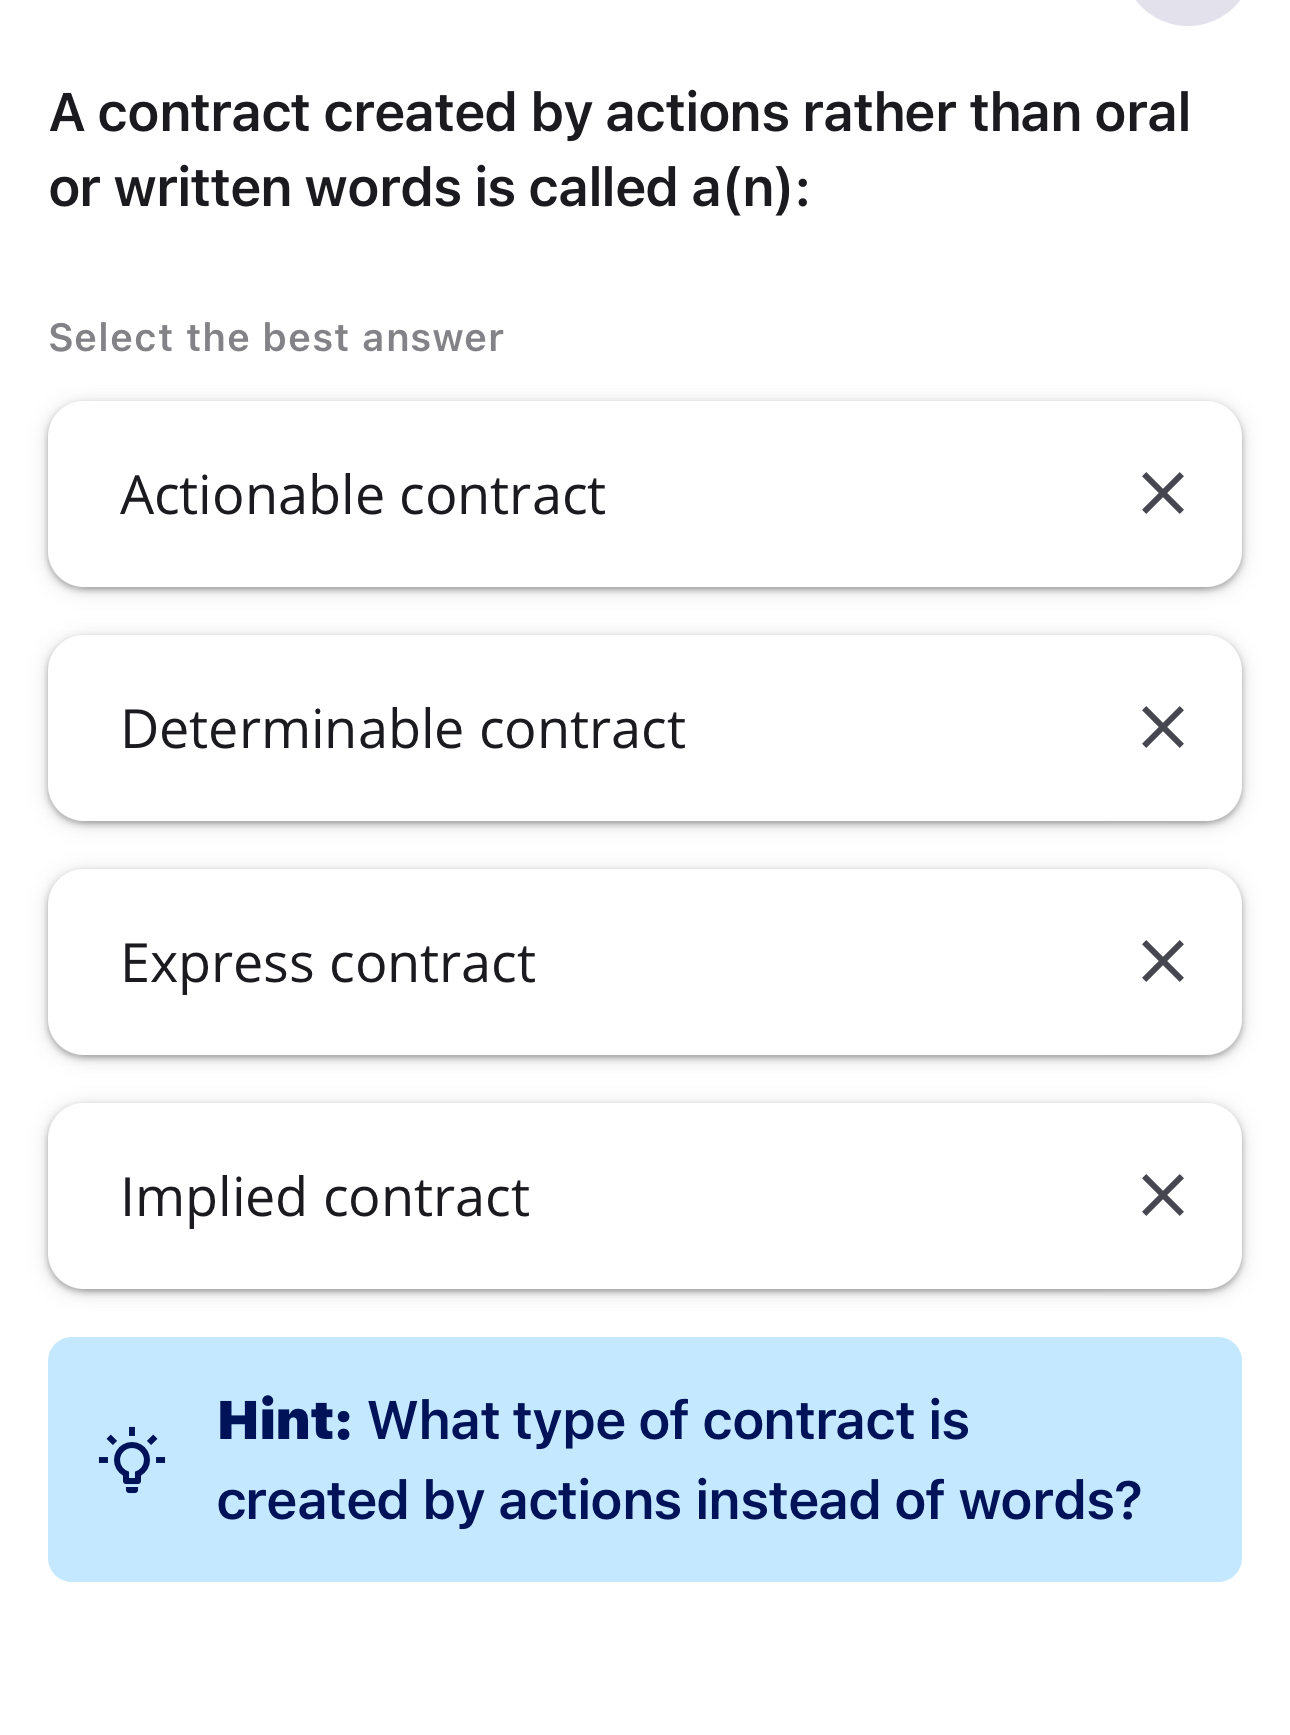Select the Express contract answer
The width and height of the screenshot is (1290, 1735).
(500, 962)
